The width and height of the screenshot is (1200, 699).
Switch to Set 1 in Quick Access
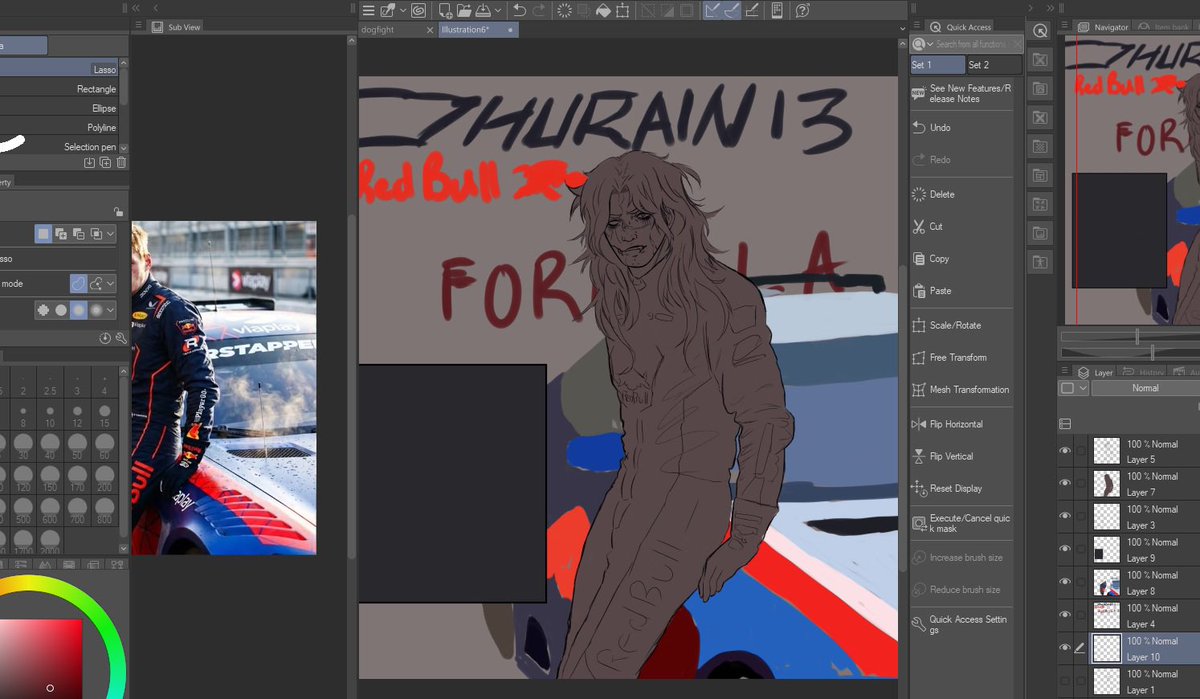click(937, 65)
